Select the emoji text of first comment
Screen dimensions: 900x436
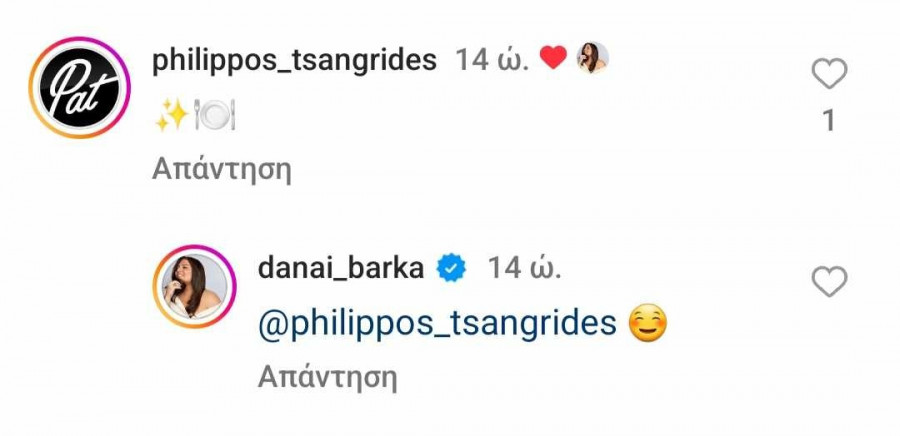pos(195,114)
